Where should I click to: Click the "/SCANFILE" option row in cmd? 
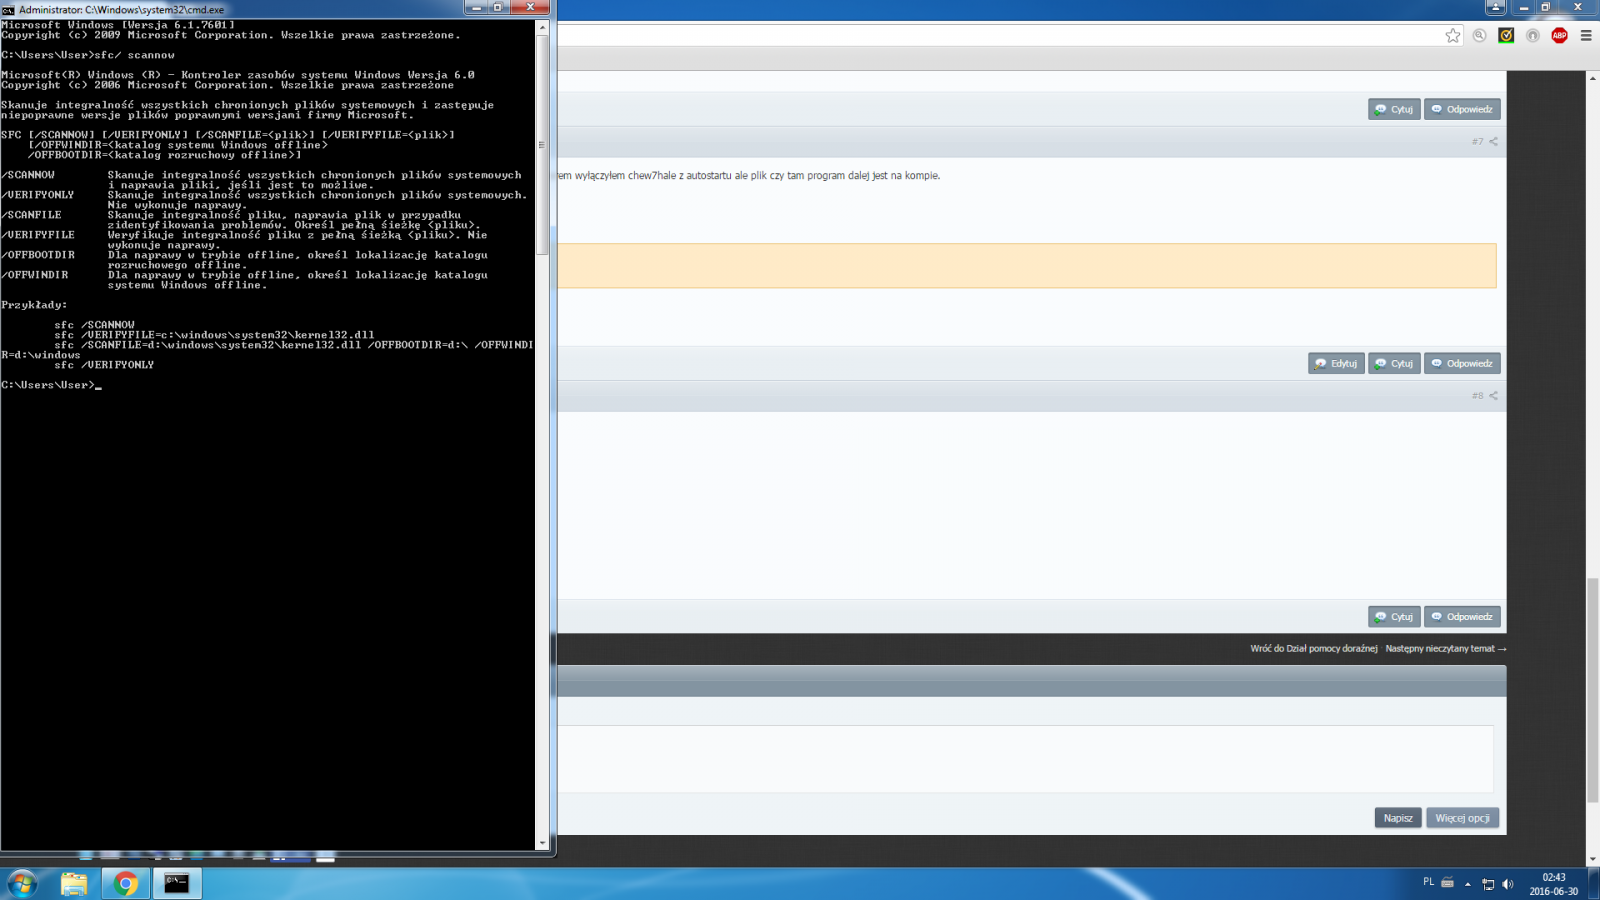241,220
